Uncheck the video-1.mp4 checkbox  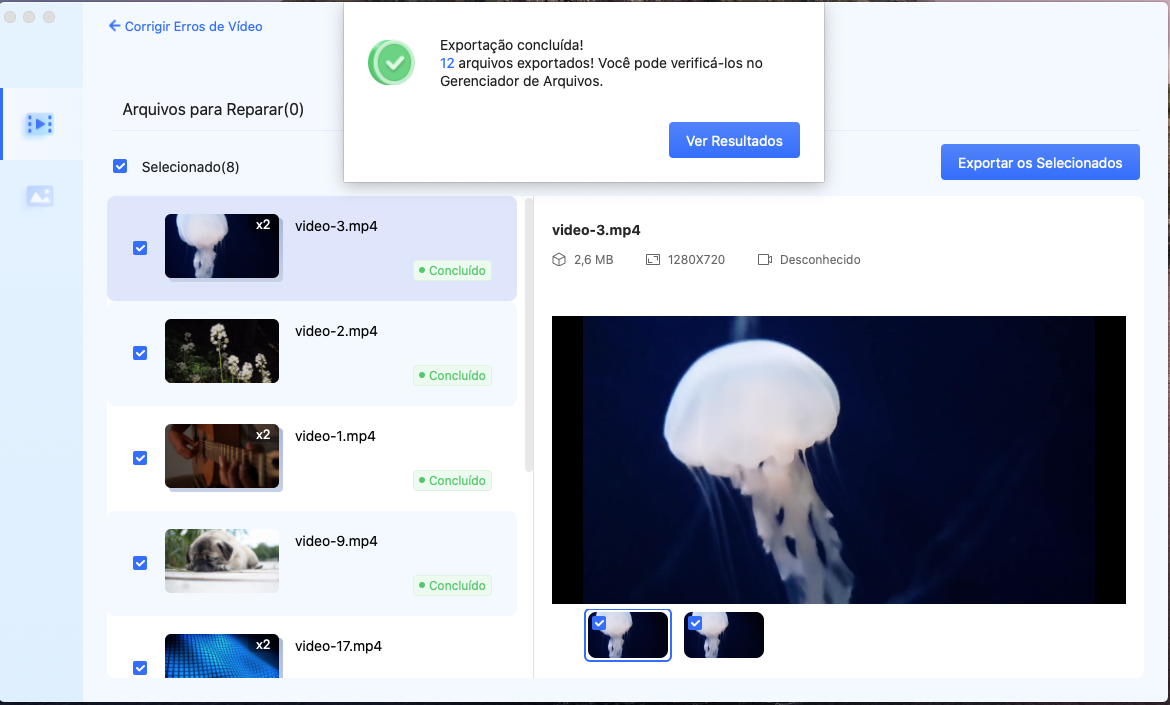pyautogui.click(x=140, y=458)
